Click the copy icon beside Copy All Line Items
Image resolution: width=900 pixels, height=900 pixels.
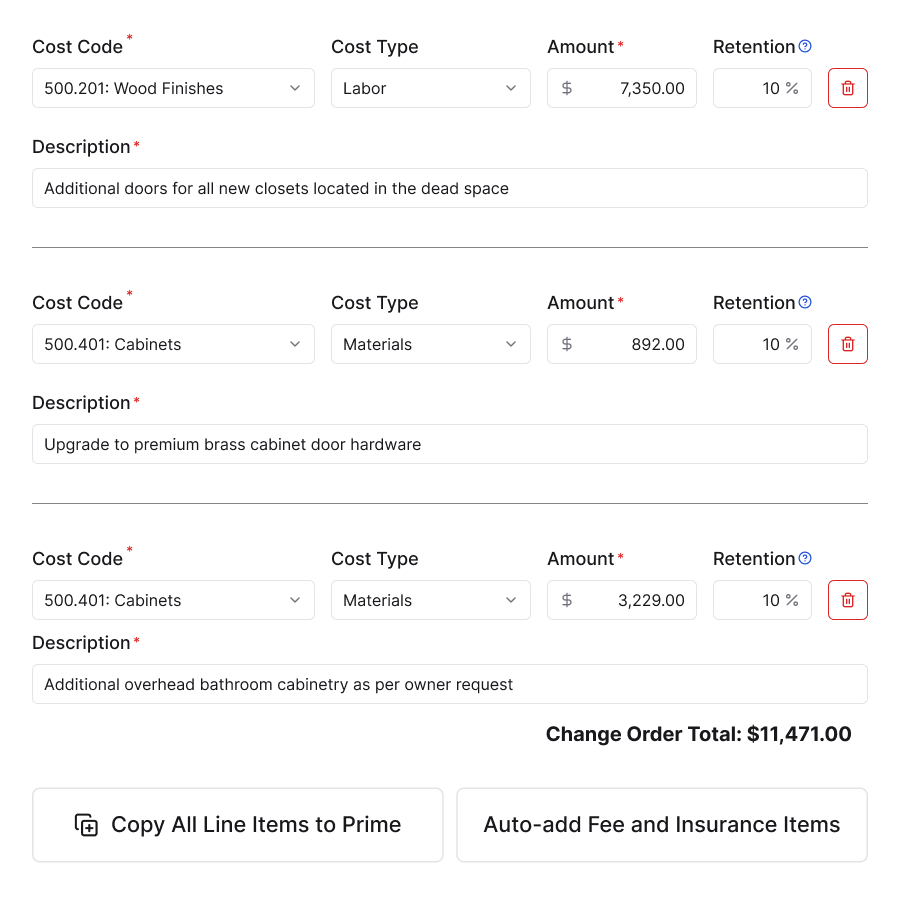point(86,825)
